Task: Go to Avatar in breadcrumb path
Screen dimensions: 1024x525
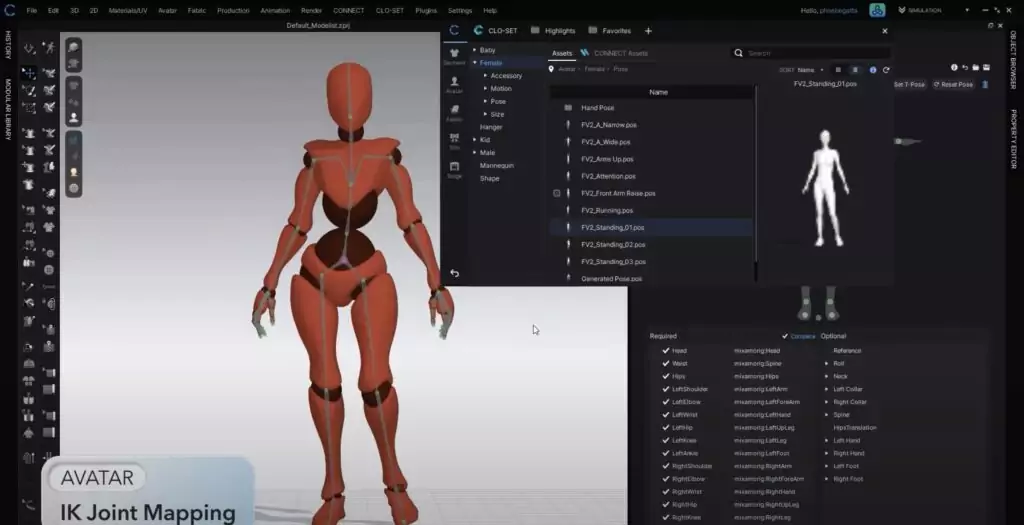Action: [567, 69]
